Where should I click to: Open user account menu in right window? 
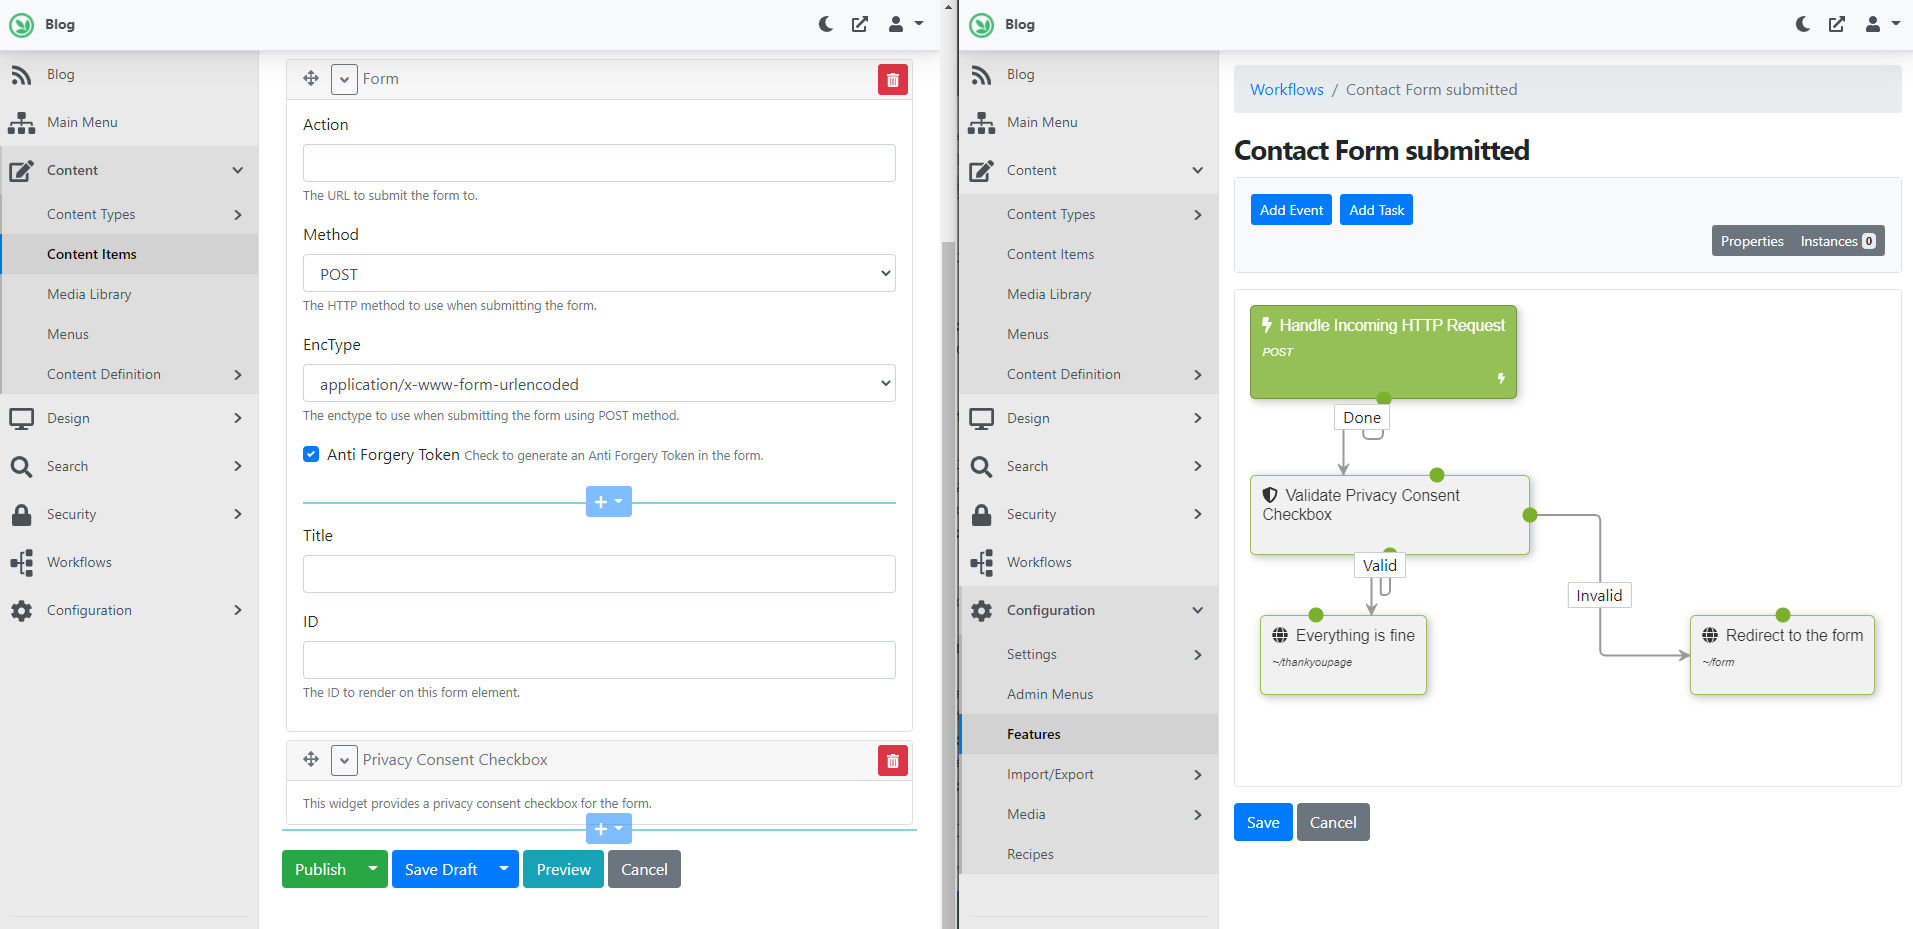click(1882, 24)
